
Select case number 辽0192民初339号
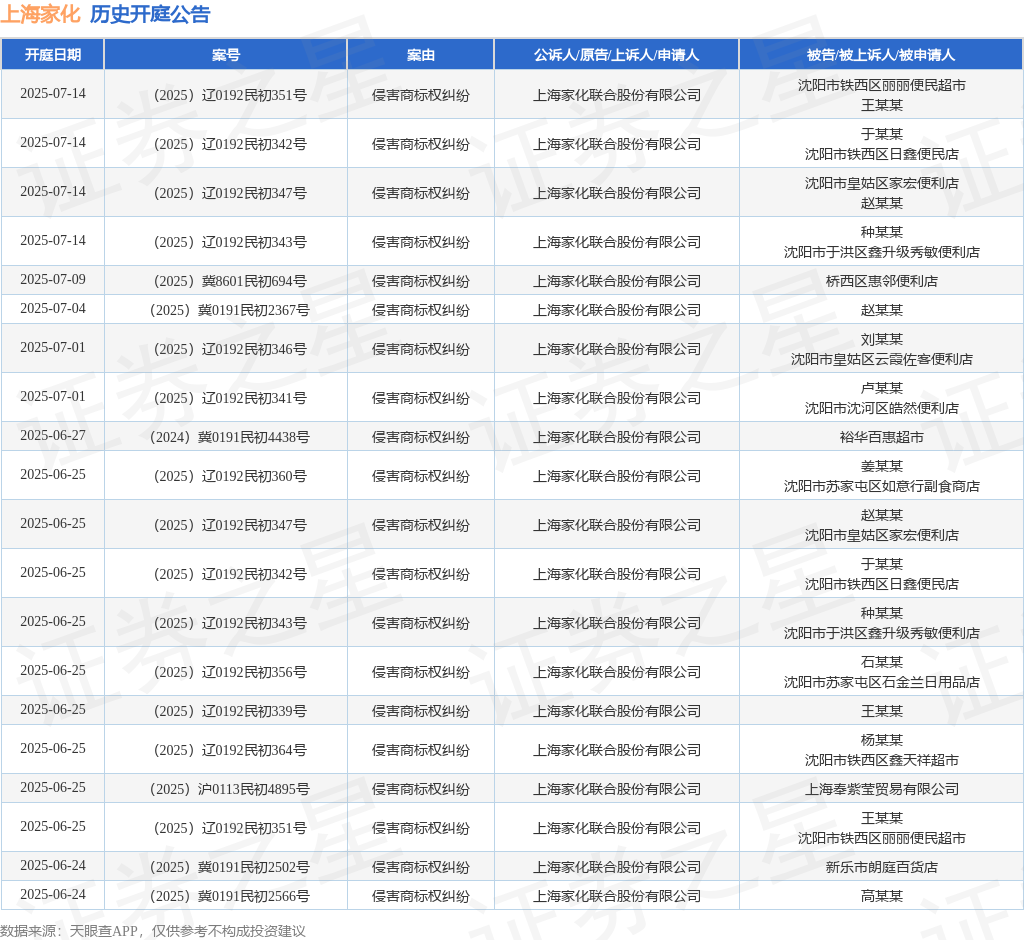[x=230, y=711]
